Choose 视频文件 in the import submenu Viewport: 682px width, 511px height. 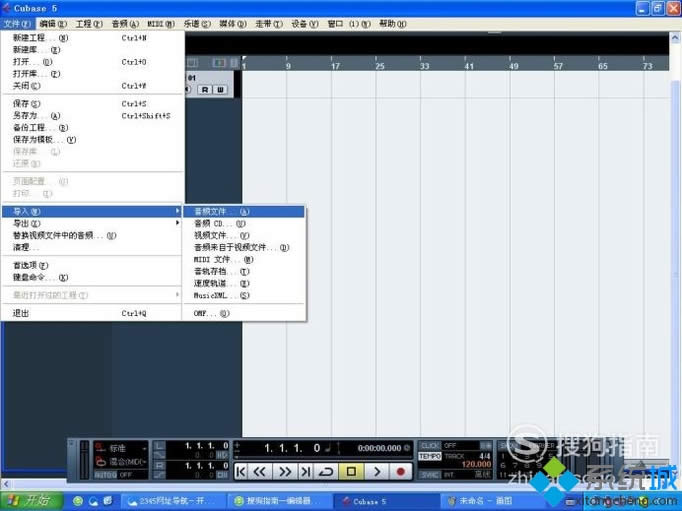pos(244,235)
